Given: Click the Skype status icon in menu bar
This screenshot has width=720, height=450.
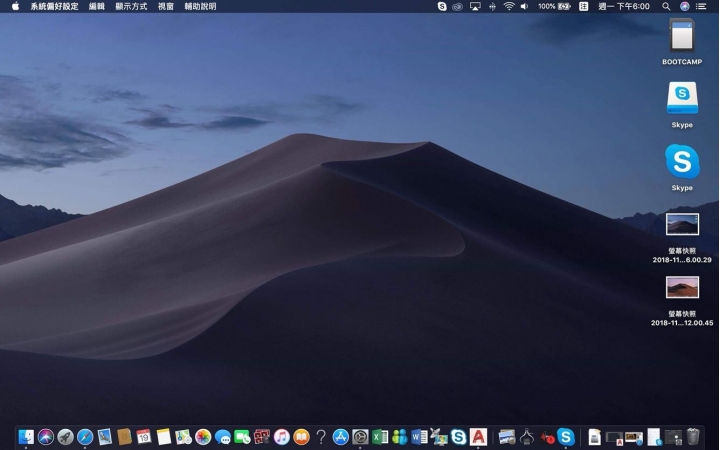Looking at the screenshot, I should 442,6.
